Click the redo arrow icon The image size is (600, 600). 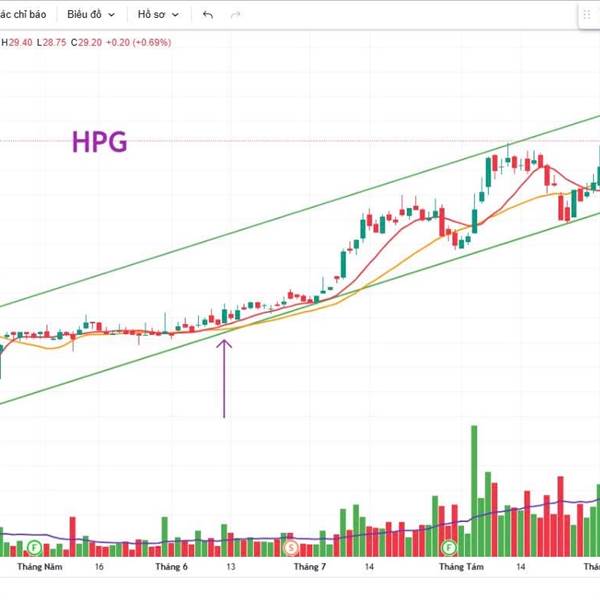coord(235,15)
